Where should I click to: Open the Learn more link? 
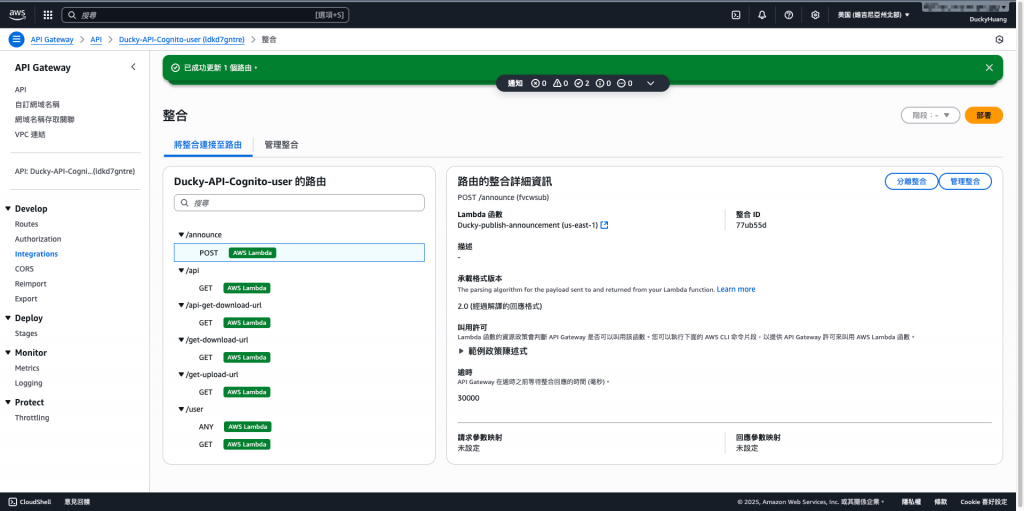click(736, 289)
